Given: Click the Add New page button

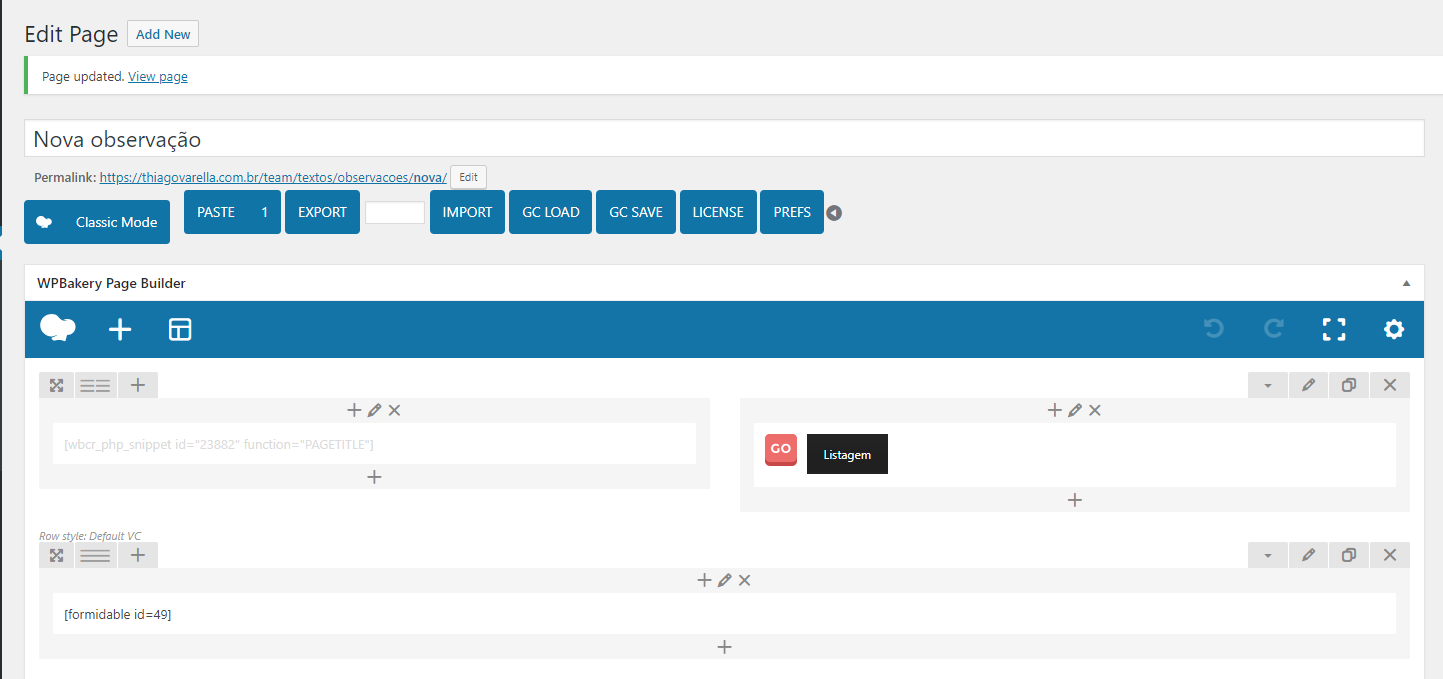Looking at the screenshot, I should (x=163, y=34).
